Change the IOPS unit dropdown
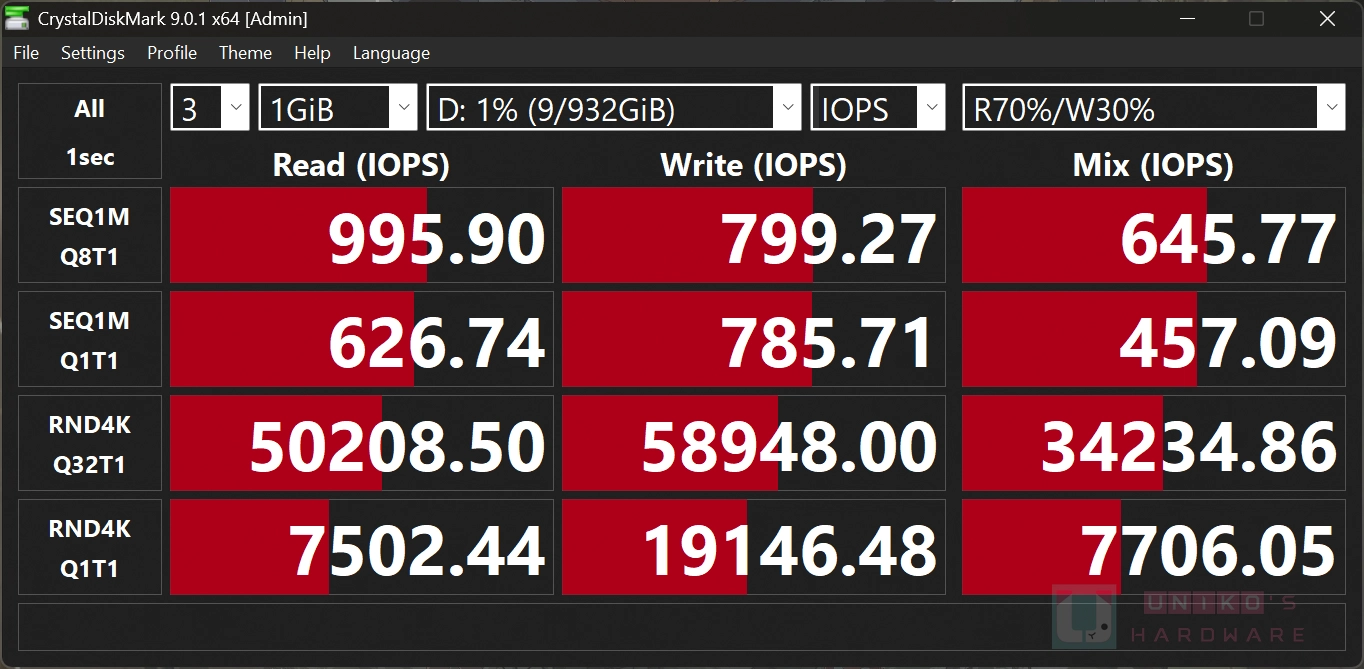 pos(878,108)
